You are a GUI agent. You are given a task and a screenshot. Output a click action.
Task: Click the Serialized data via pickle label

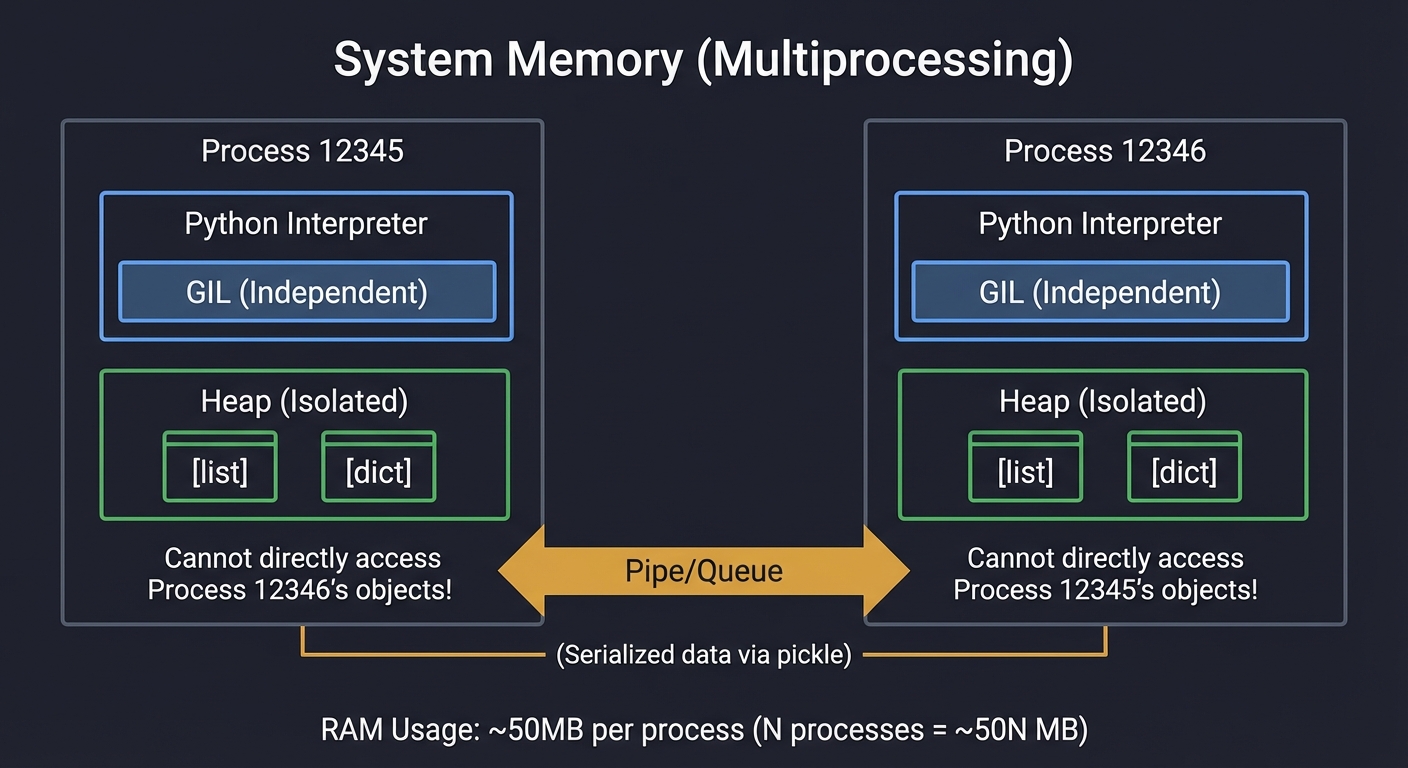click(704, 655)
